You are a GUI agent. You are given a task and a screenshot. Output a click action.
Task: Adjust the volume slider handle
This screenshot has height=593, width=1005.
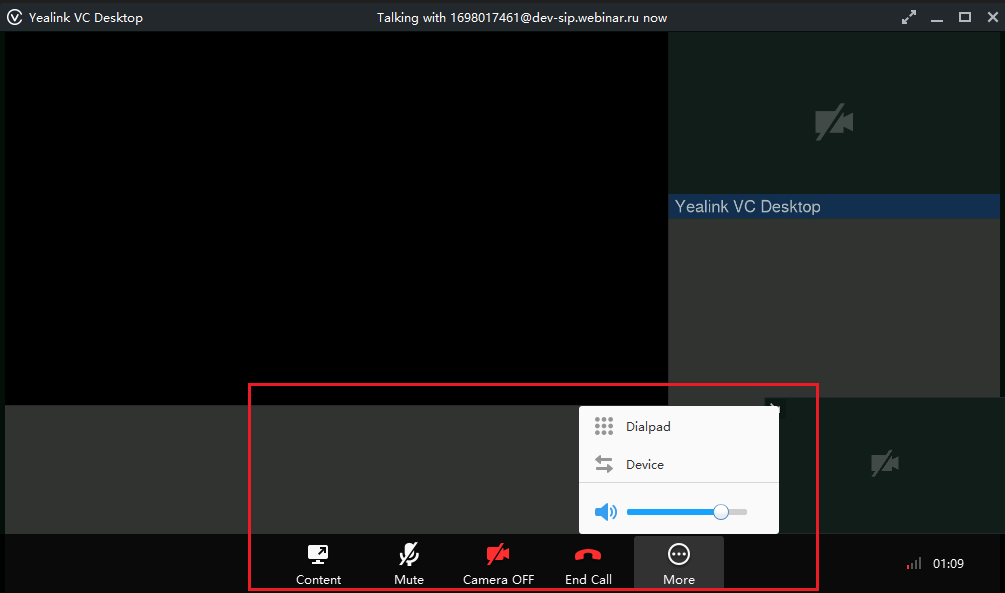[721, 512]
